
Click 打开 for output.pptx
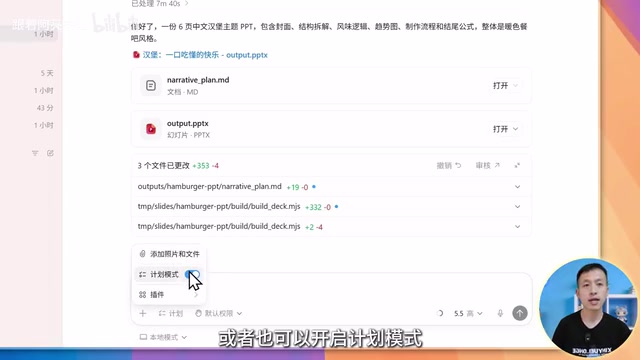tap(500, 129)
